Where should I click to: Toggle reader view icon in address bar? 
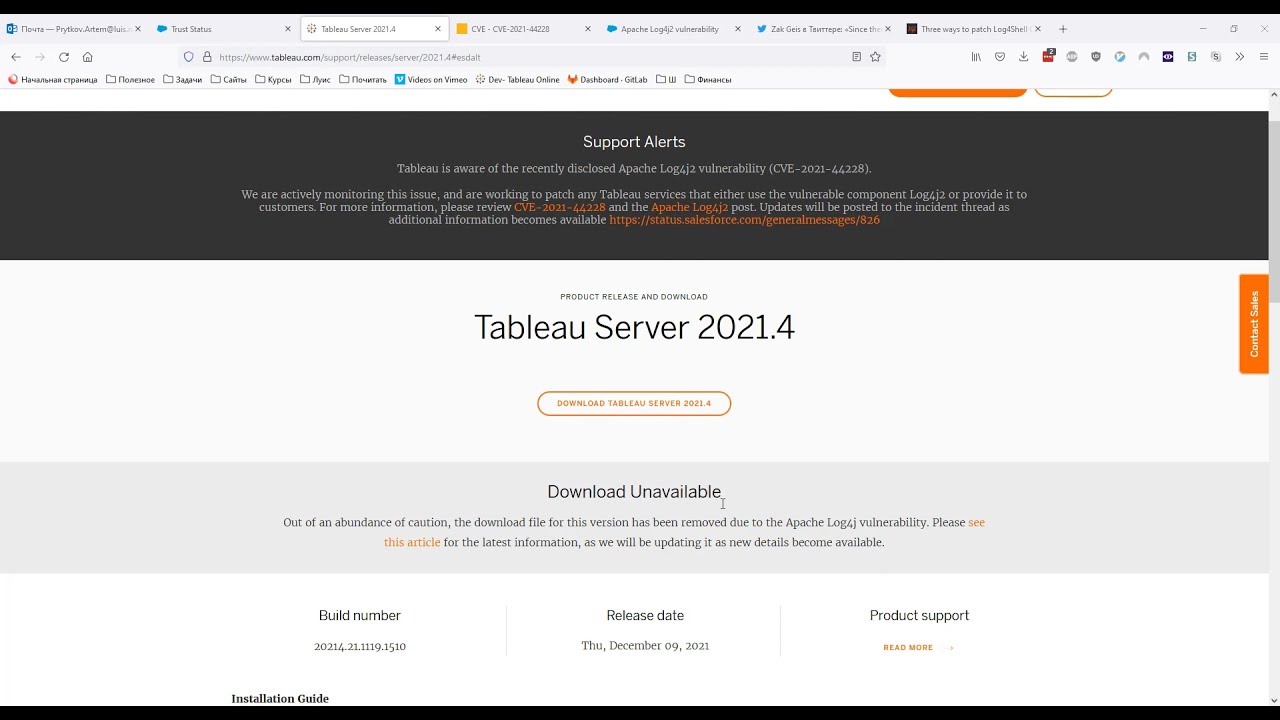pyautogui.click(x=856, y=57)
